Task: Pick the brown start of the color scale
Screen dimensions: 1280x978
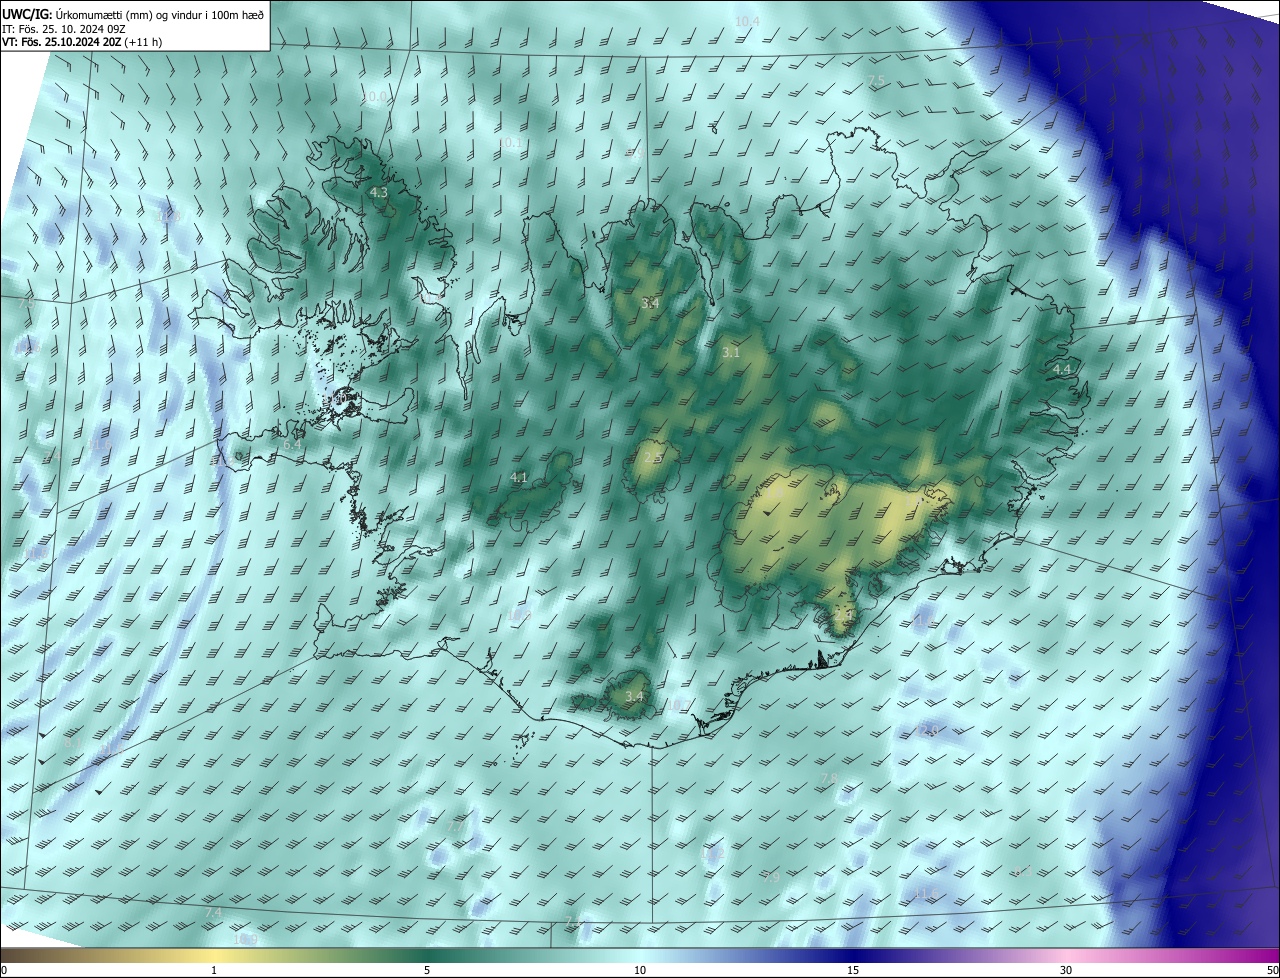Action: (6, 955)
